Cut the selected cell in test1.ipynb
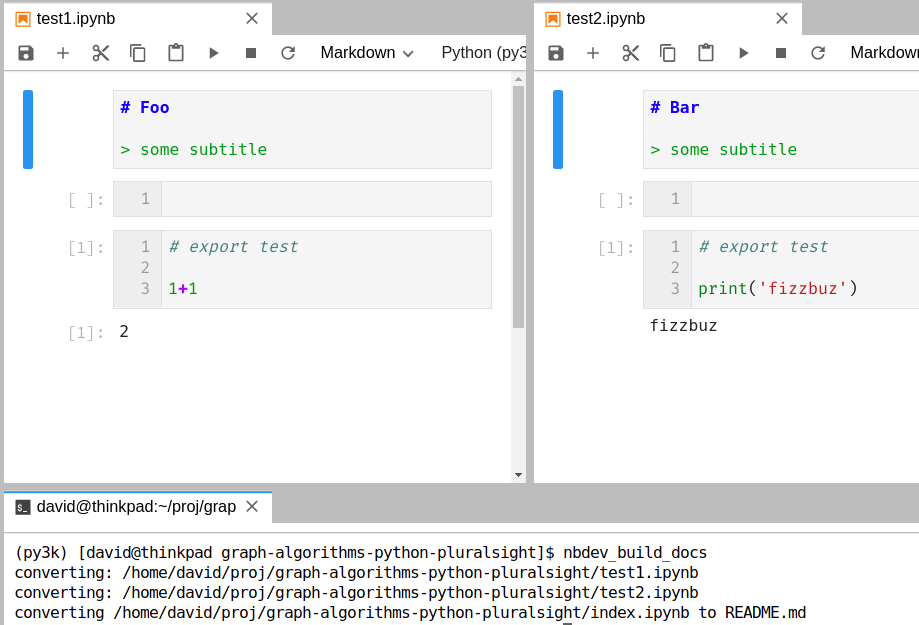The image size is (919, 625). 100,53
